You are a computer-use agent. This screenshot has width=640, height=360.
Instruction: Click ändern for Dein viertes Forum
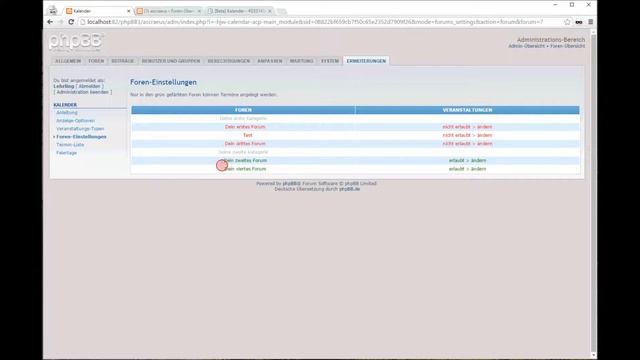pyautogui.click(x=478, y=169)
